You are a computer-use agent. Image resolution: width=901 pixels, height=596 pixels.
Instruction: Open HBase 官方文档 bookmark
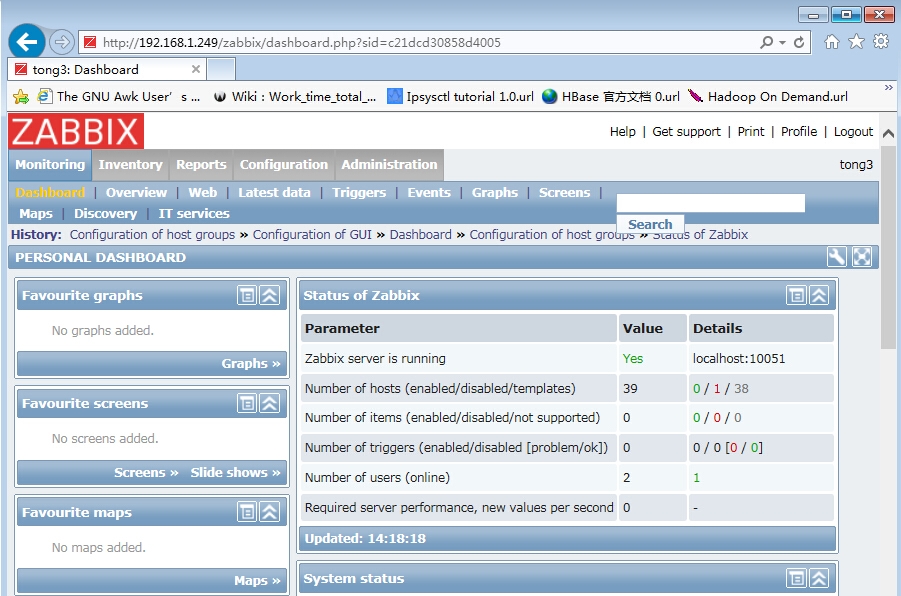(x=611, y=97)
